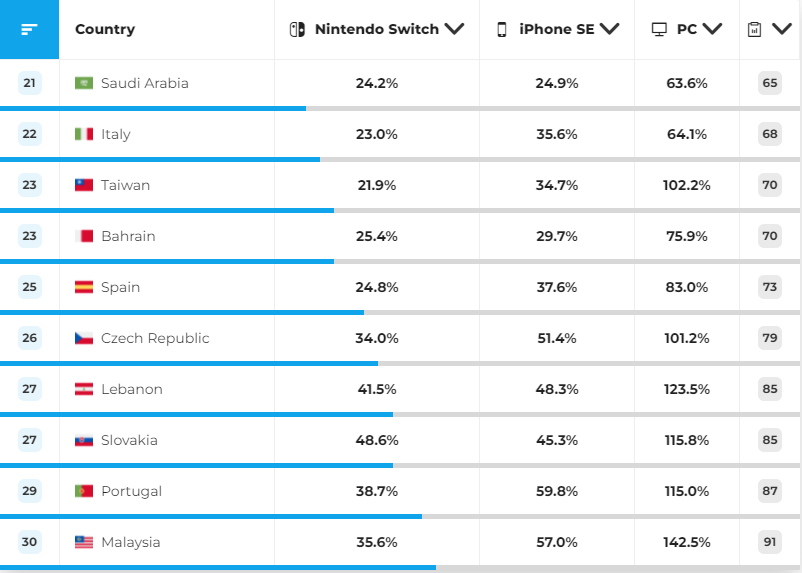This screenshot has width=802, height=573.
Task: Expand the Nintendo Switch column dropdown arrow
Action: [x=454, y=29]
